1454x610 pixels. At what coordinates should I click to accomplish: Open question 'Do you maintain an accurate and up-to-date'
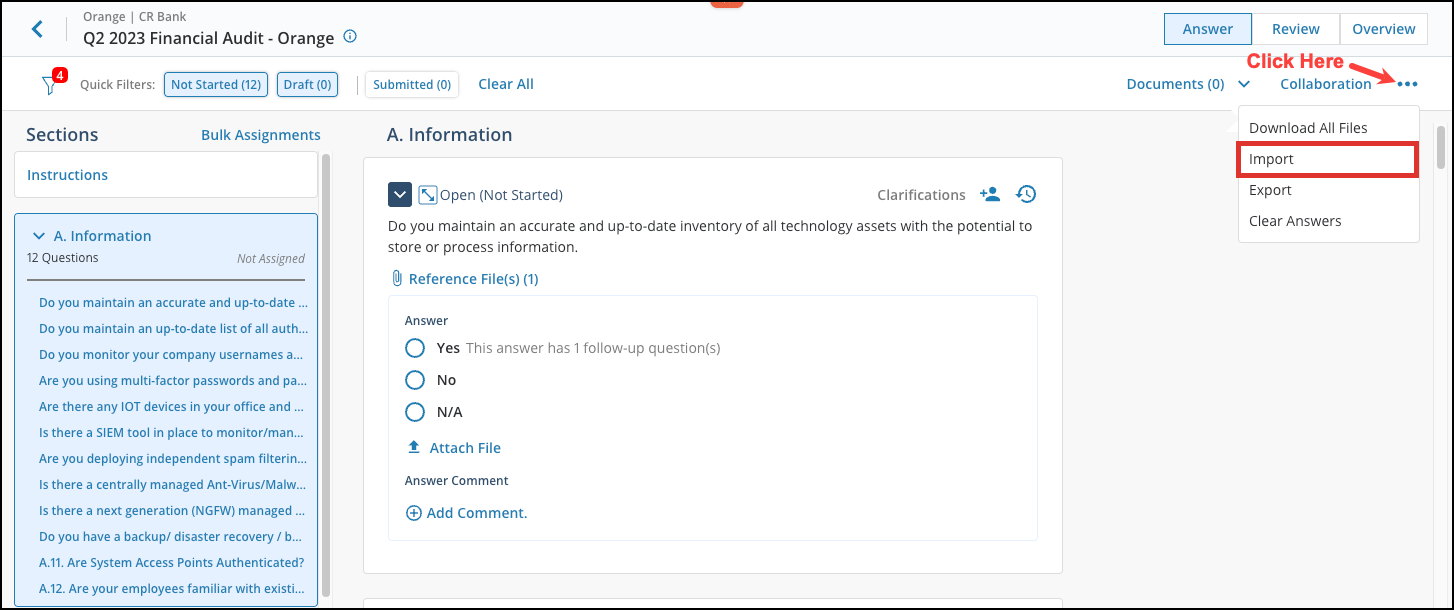[173, 302]
